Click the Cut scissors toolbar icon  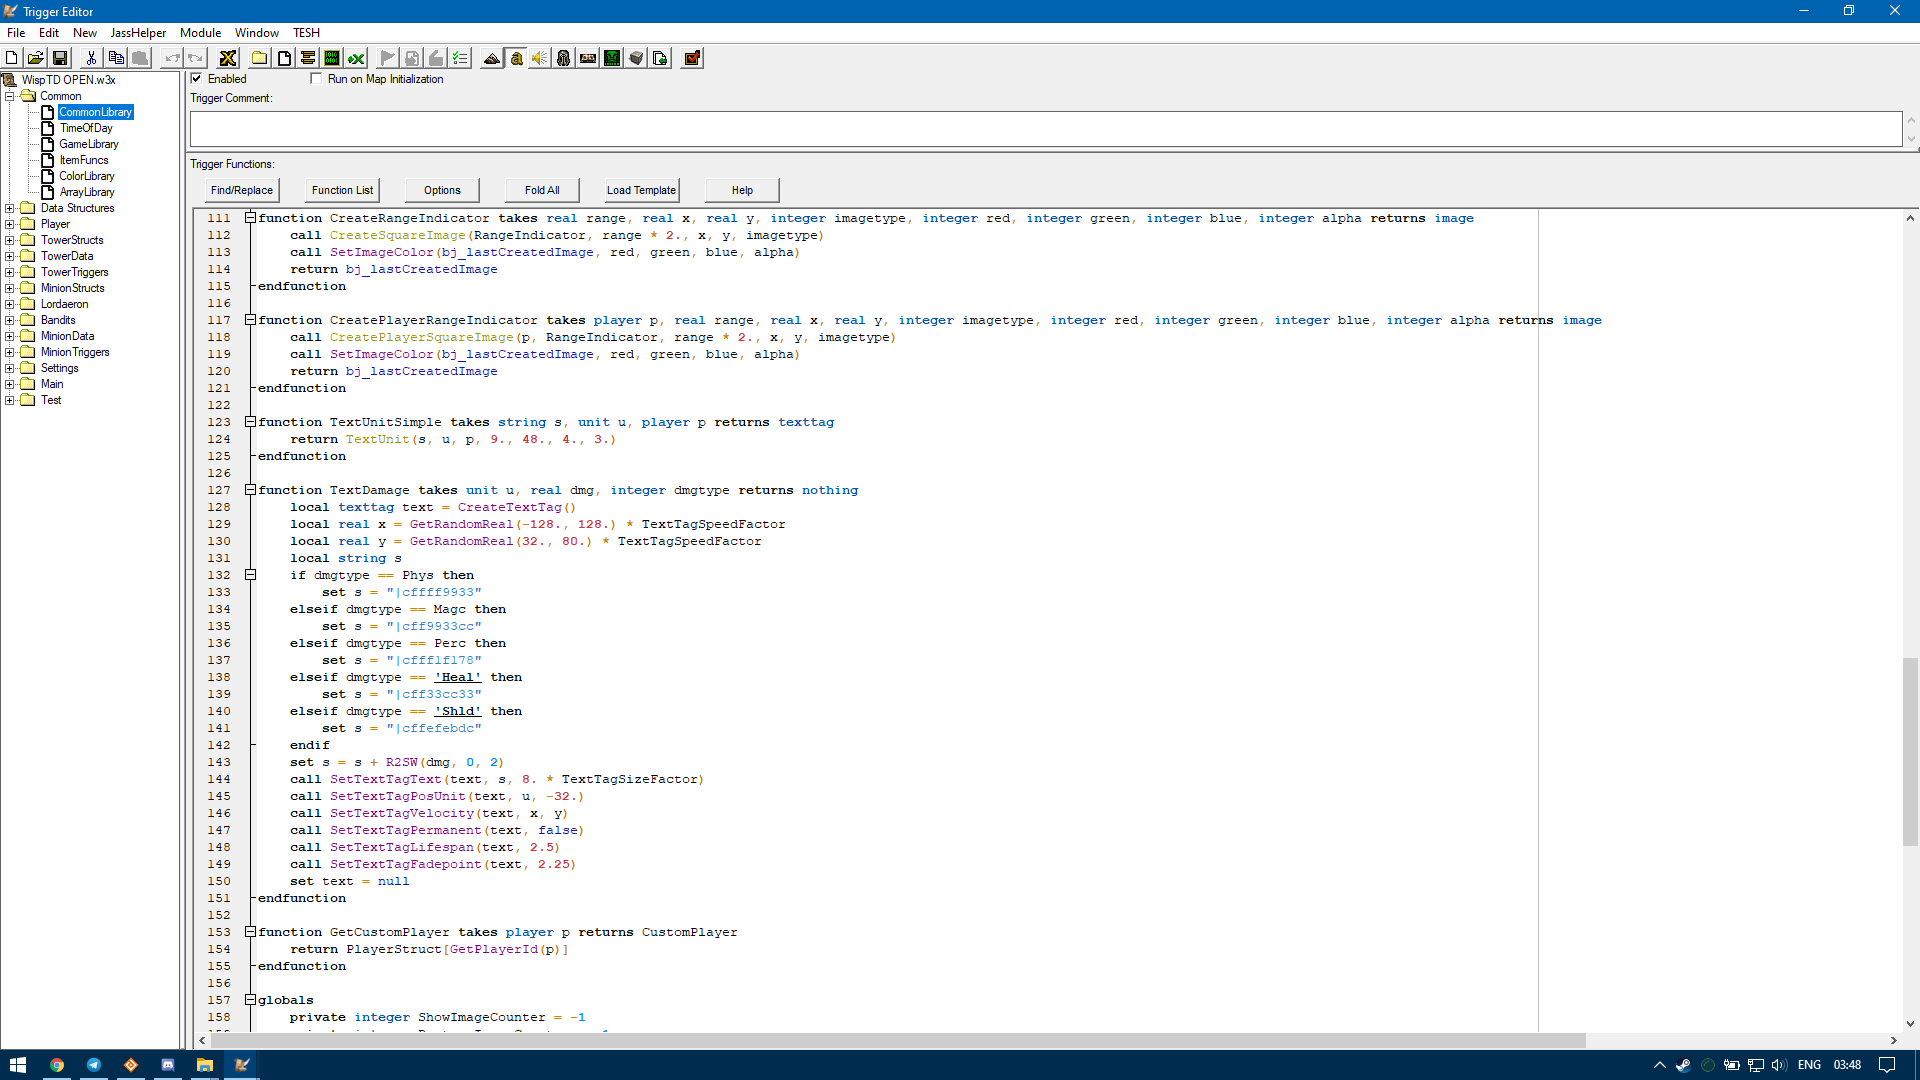coord(91,58)
